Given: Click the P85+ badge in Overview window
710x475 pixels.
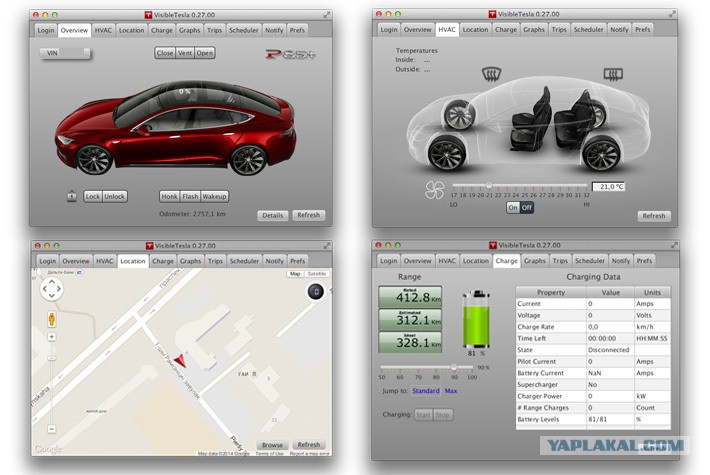Looking at the screenshot, I should (290, 54).
